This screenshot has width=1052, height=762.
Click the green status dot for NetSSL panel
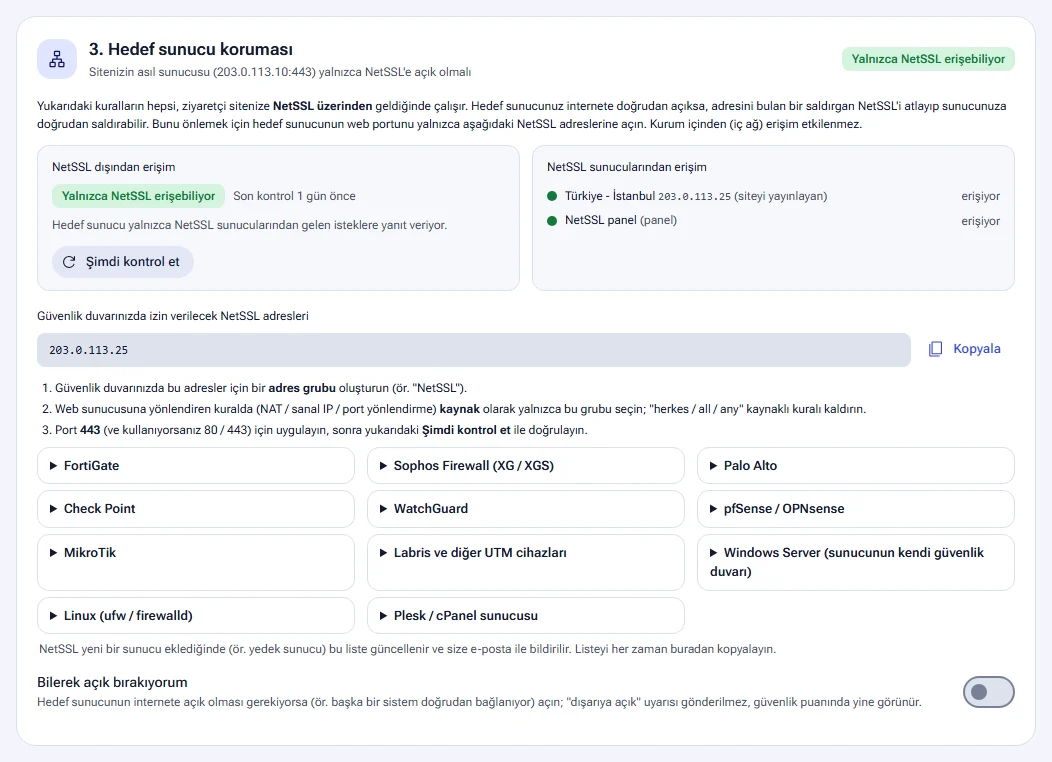tap(552, 220)
